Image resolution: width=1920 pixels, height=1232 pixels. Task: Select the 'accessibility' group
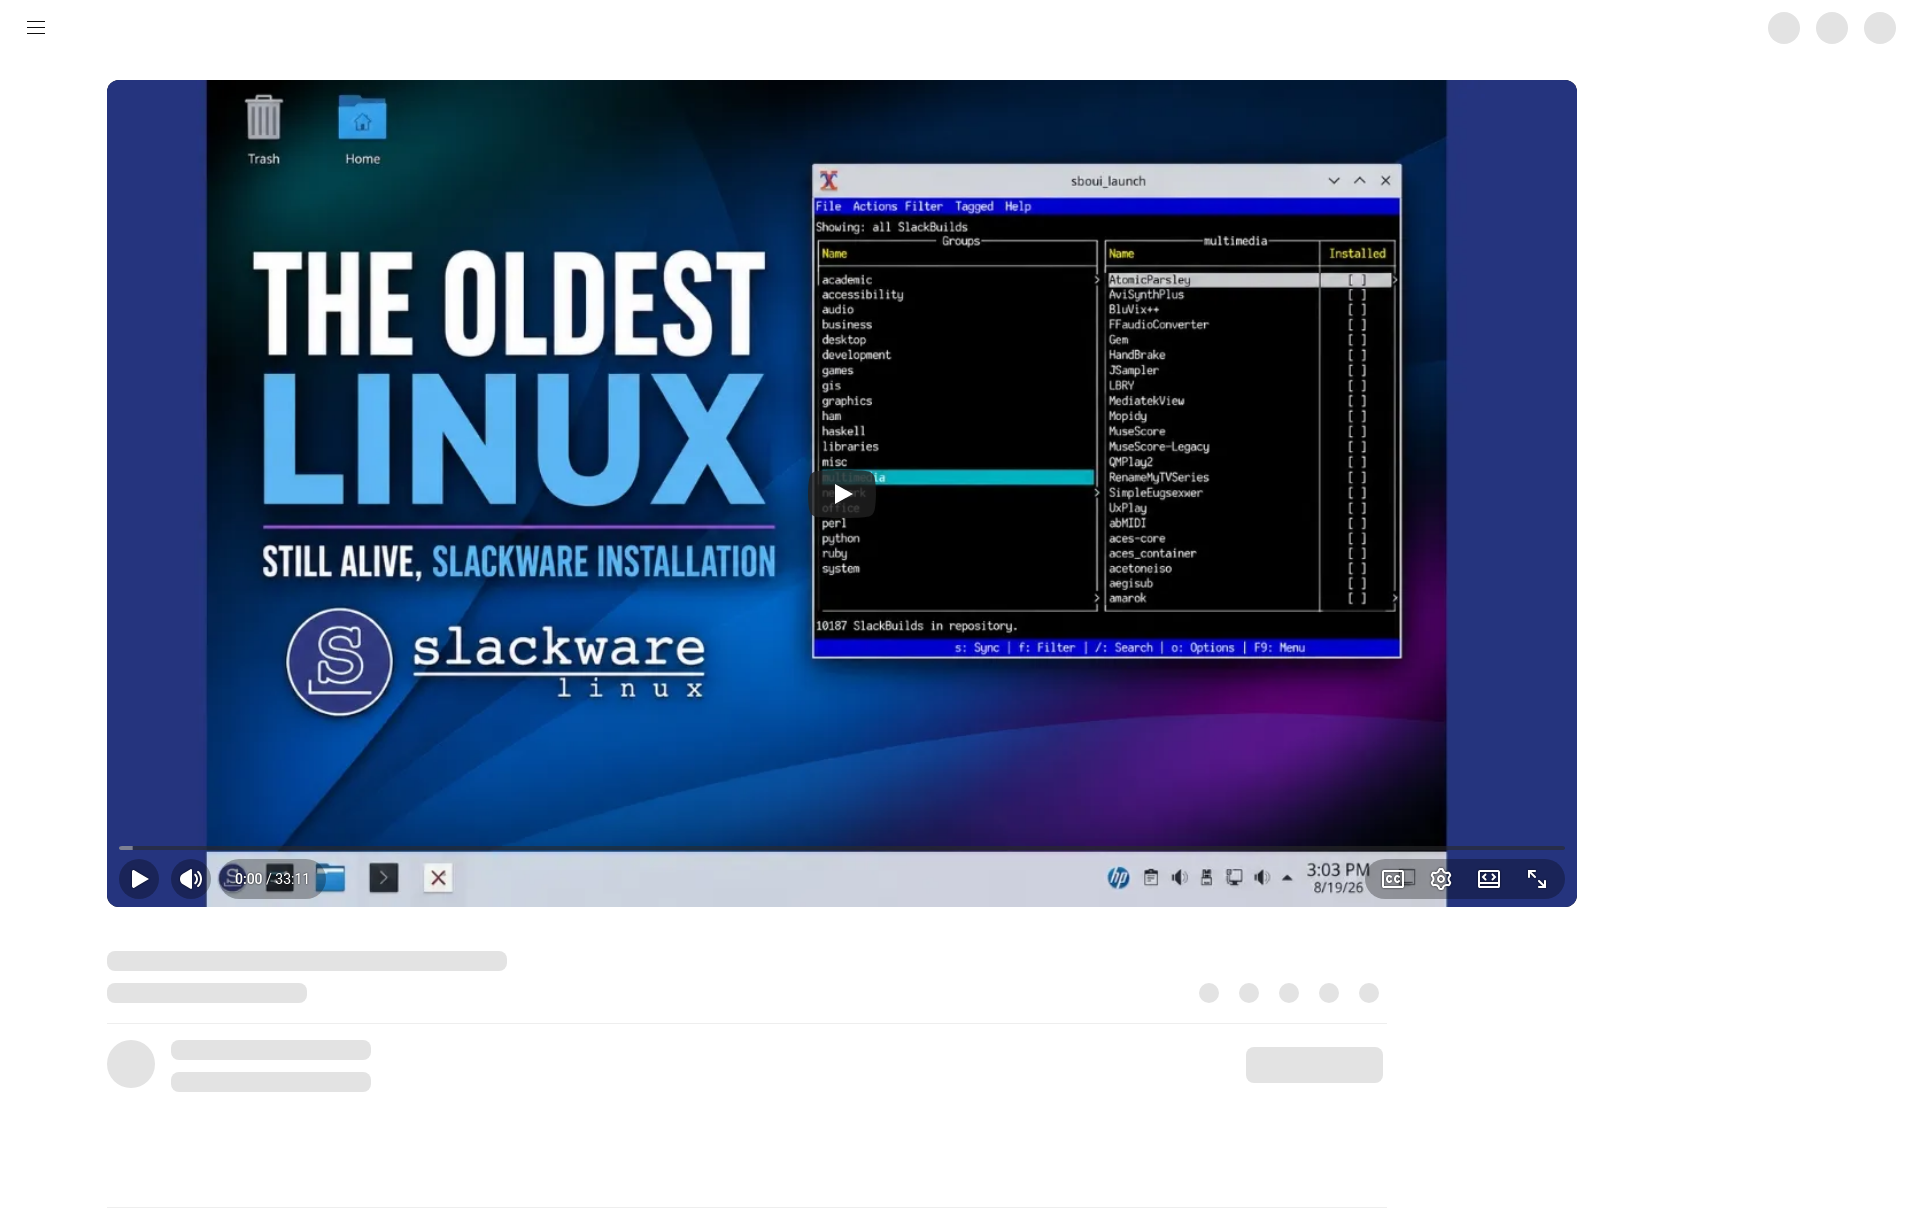click(862, 295)
